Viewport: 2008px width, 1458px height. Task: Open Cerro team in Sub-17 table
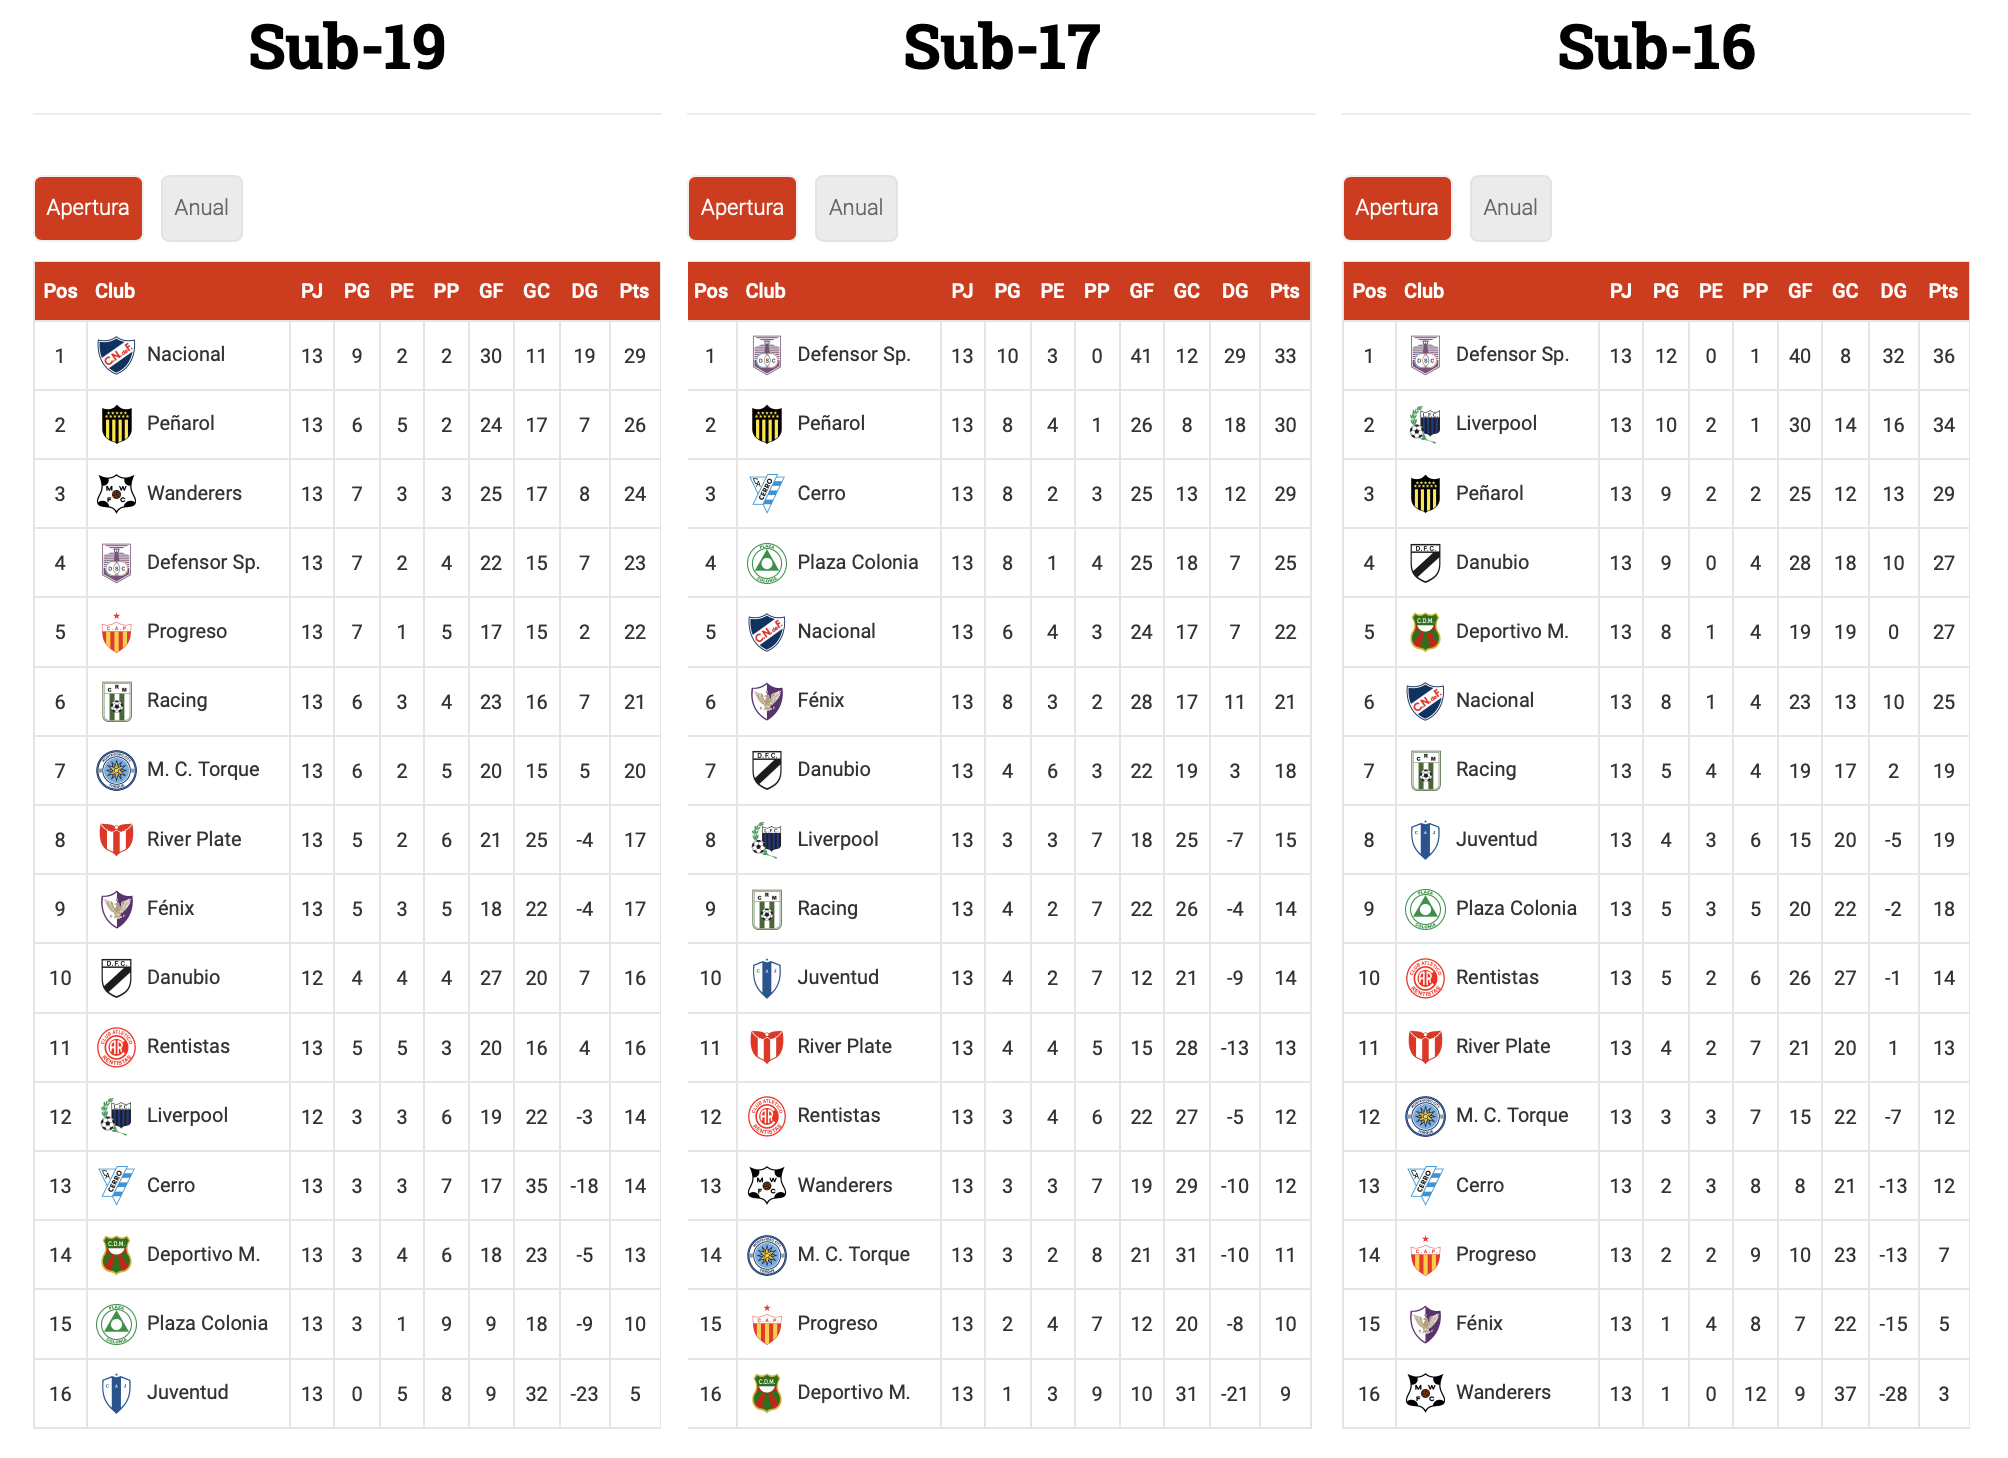[821, 493]
